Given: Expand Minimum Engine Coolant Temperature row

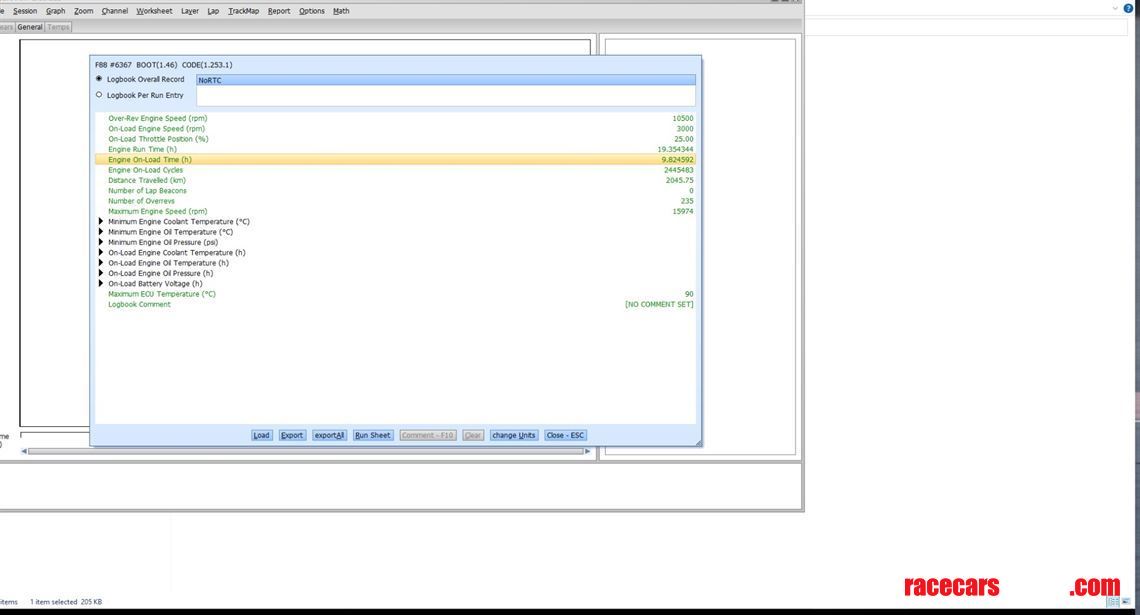Looking at the screenshot, I should pos(101,222).
